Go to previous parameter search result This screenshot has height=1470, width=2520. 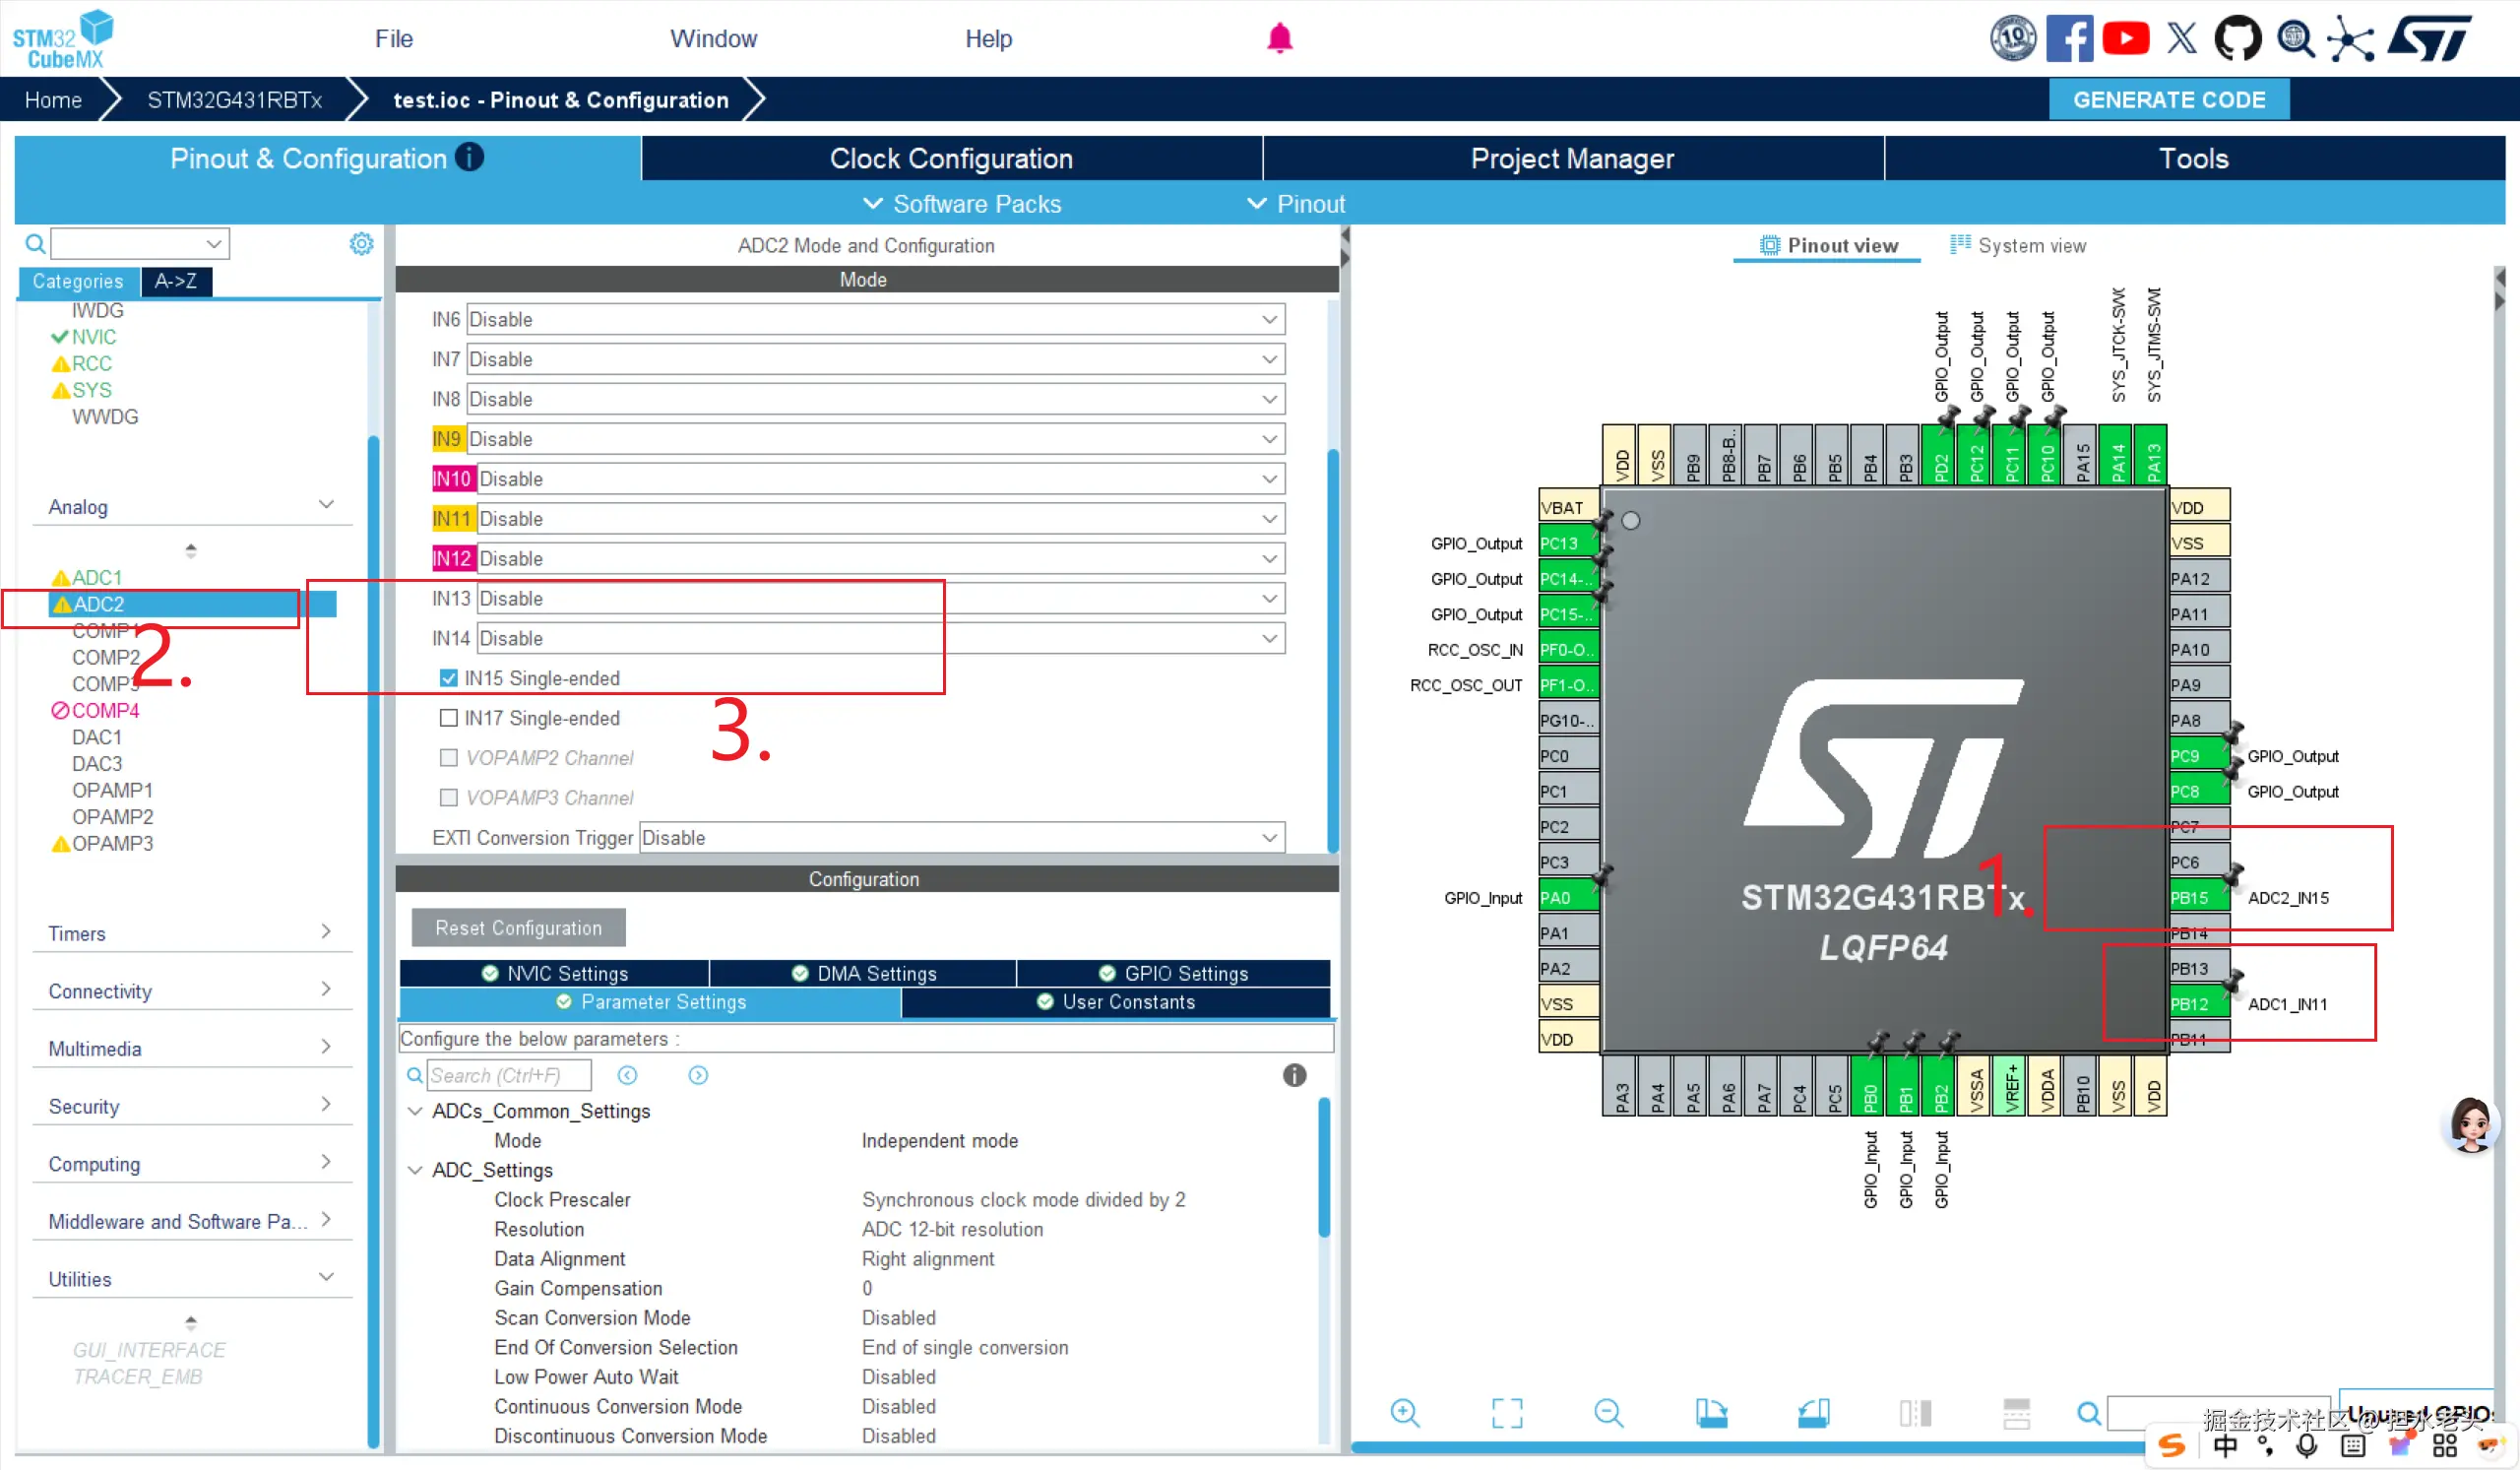coord(627,1075)
